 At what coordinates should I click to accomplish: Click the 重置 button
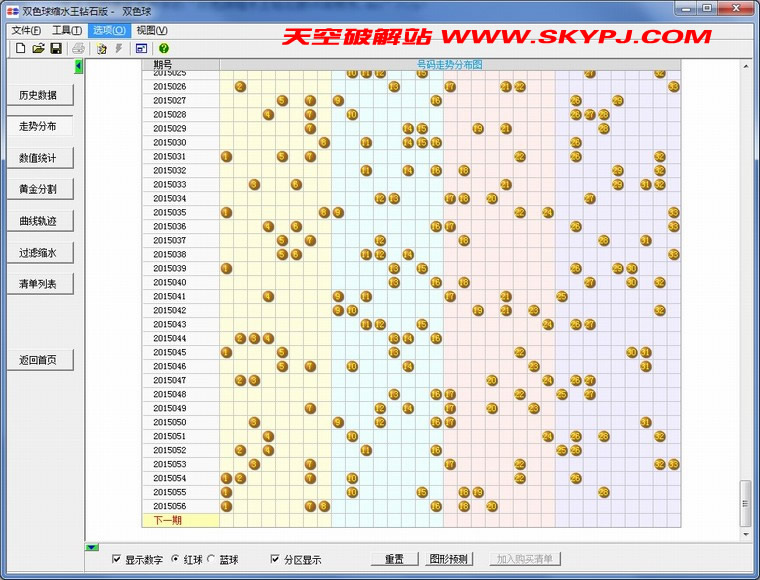(394, 559)
